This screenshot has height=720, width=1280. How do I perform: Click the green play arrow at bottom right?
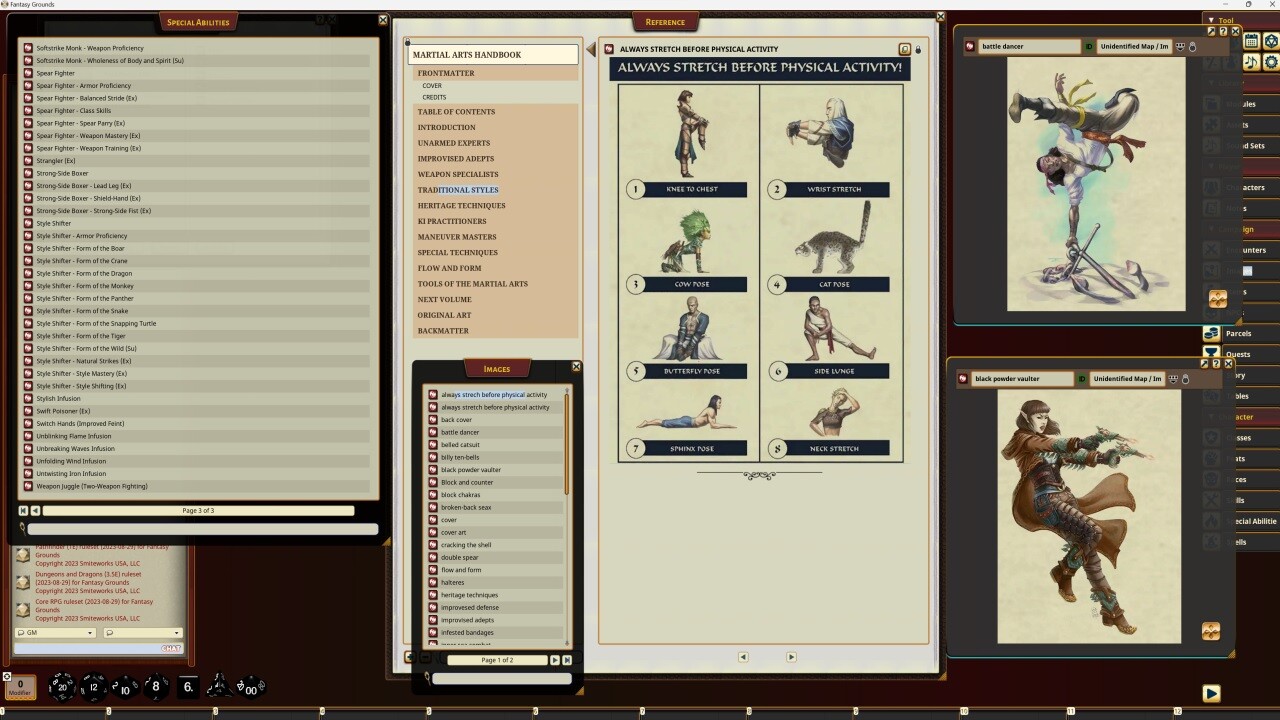[x=1211, y=693]
